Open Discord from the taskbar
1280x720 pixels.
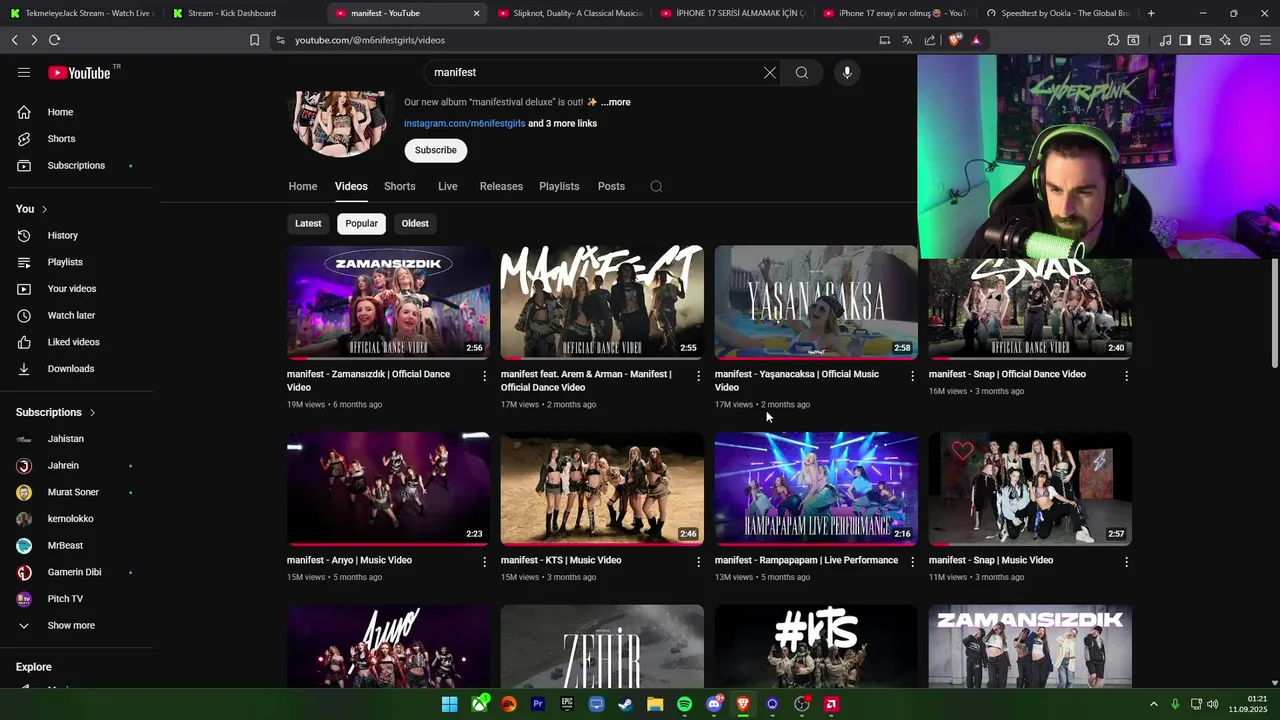click(714, 704)
